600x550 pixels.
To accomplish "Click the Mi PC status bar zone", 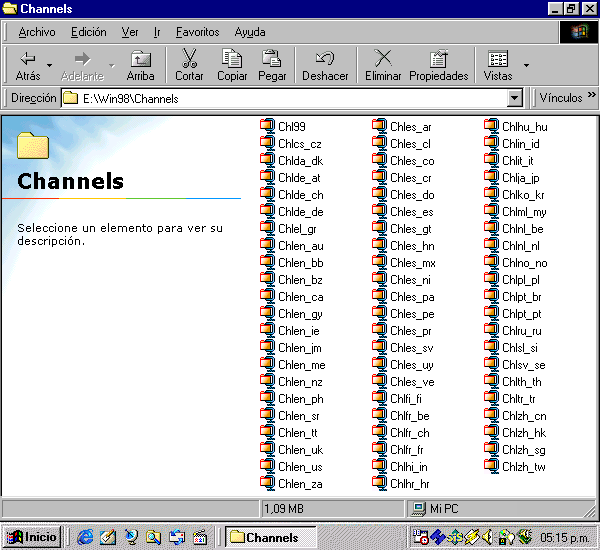I will click(499, 509).
